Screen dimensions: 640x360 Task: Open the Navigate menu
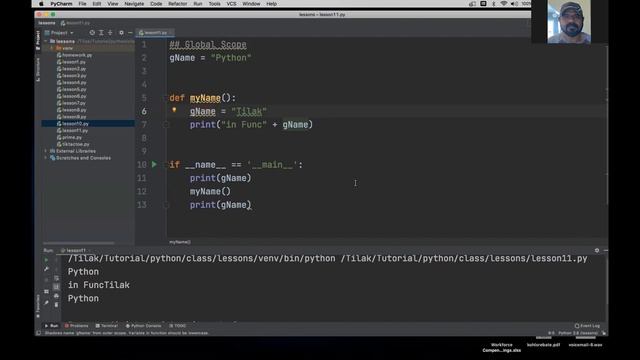click(x=134, y=4)
